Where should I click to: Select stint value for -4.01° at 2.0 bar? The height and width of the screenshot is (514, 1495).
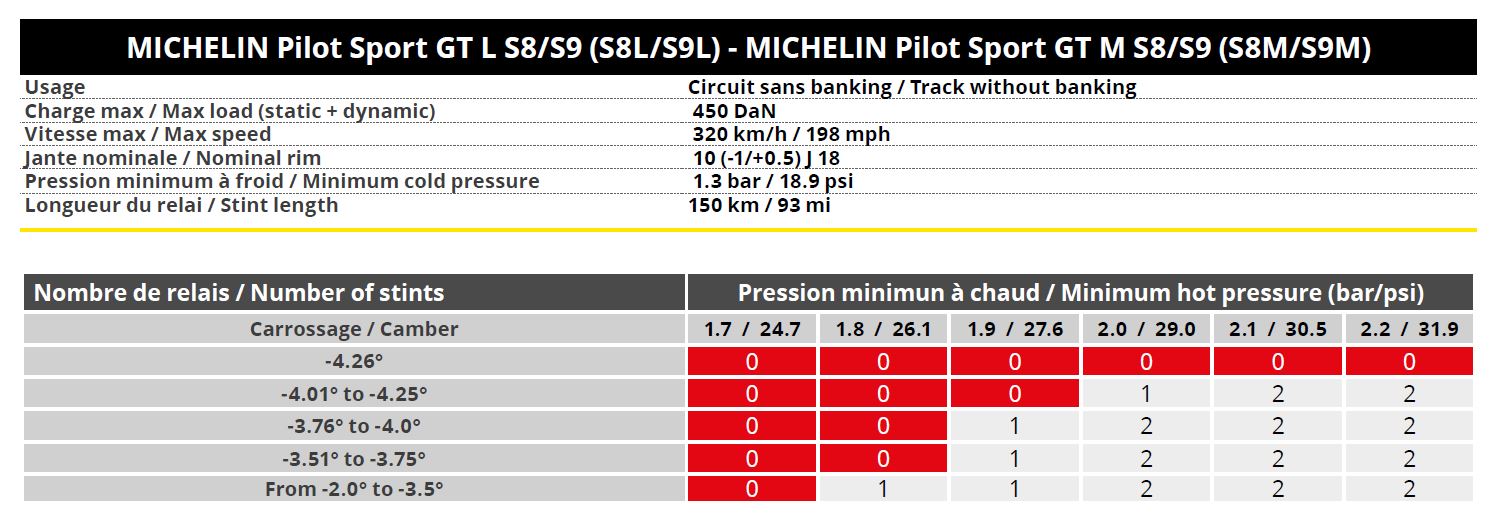1146,393
